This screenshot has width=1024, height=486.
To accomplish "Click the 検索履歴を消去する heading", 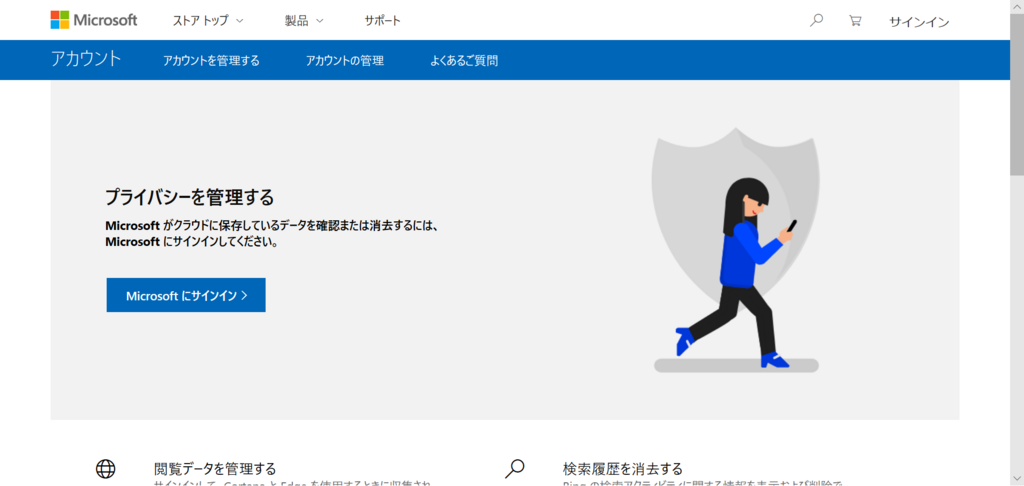I will (x=622, y=468).
